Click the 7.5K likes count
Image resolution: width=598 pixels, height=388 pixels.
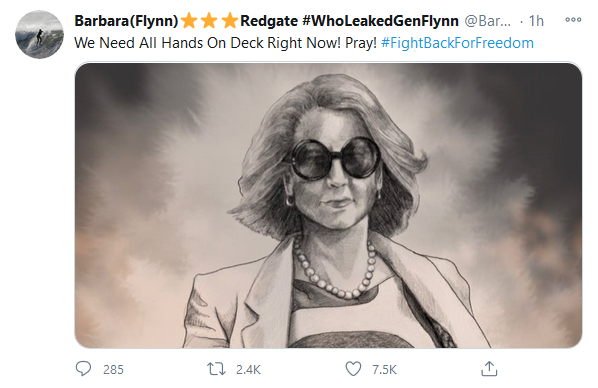[384, 370]
